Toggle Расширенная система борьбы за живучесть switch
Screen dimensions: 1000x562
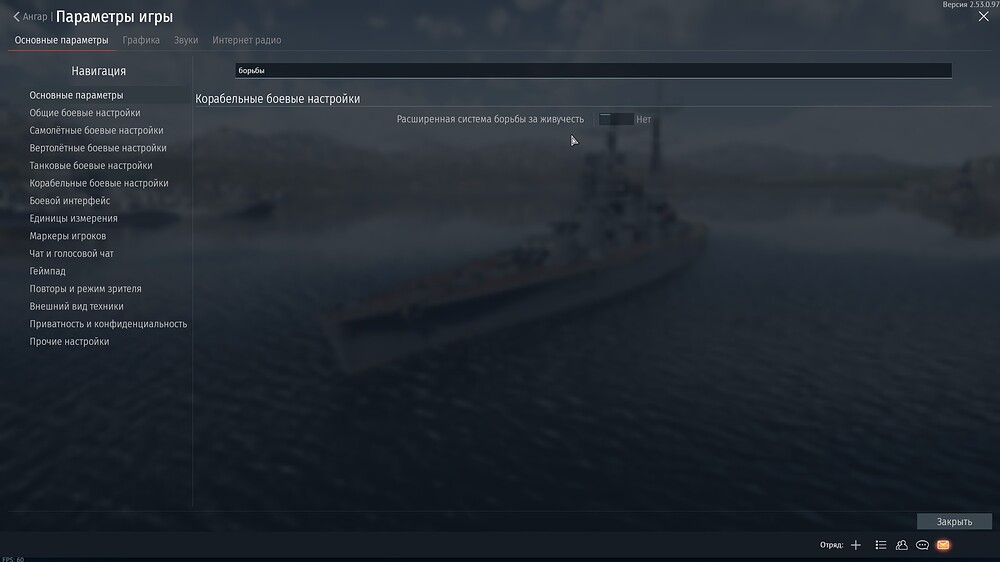click(x=616, y=119)
